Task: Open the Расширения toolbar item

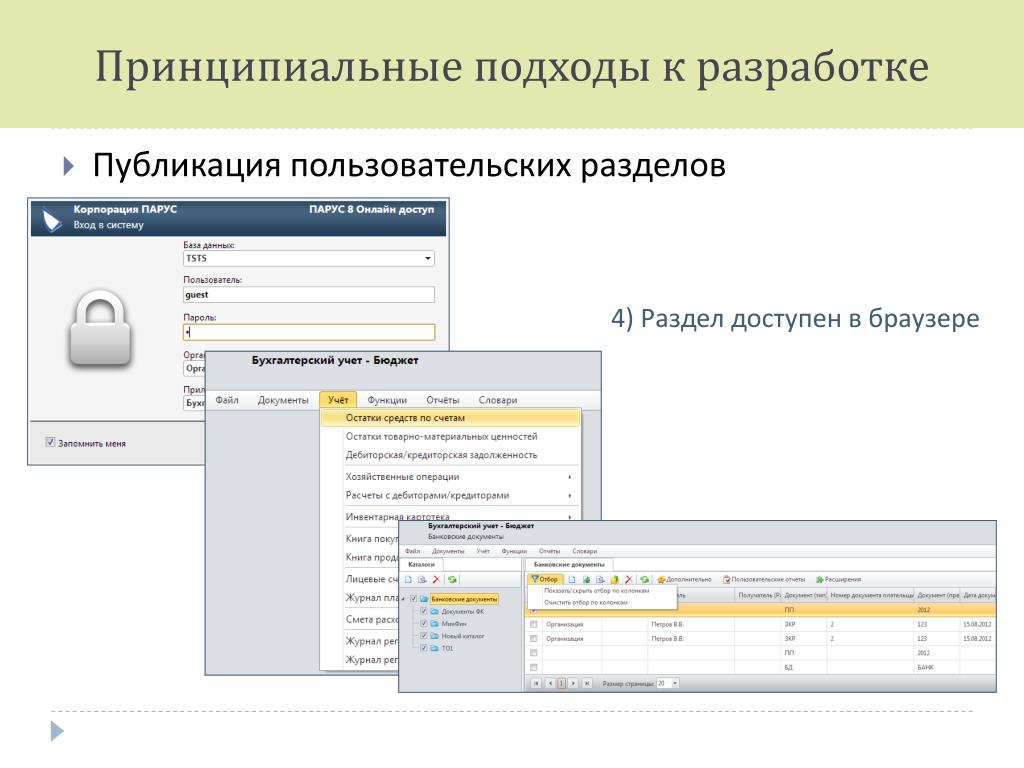Action: click(839, 579)
